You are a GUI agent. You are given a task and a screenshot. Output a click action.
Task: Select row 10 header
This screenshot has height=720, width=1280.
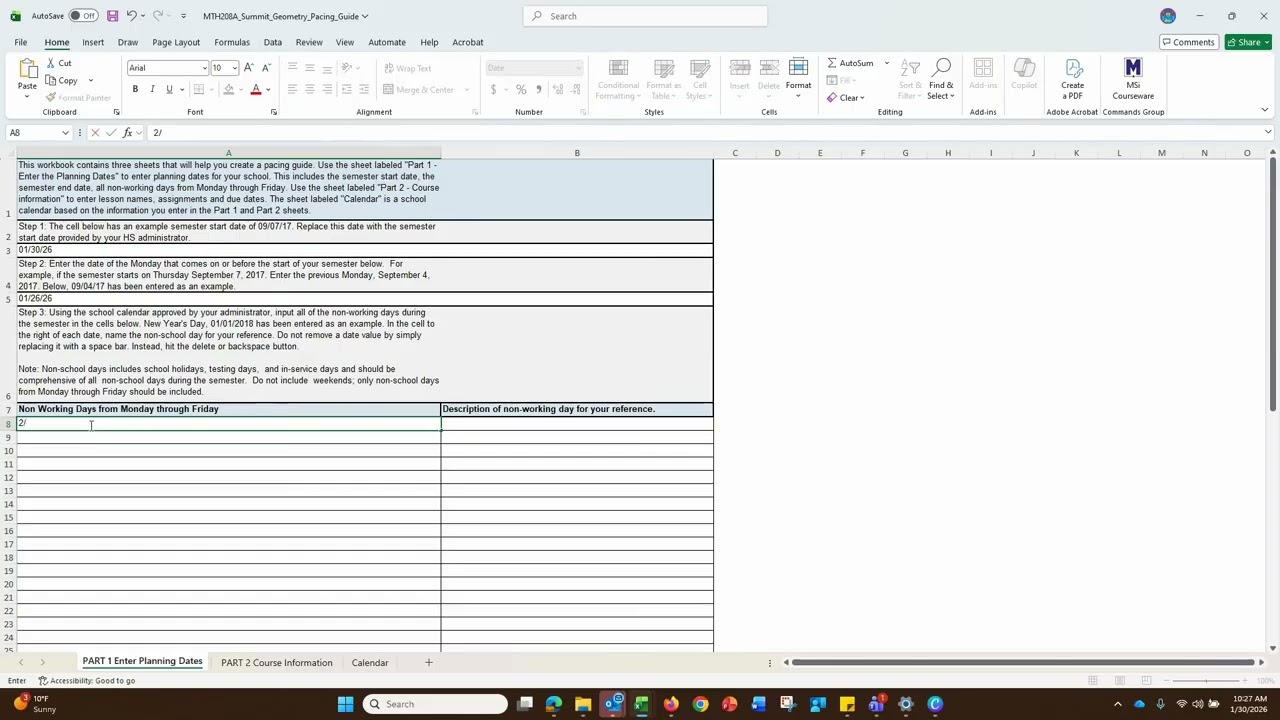click(8, 451)
